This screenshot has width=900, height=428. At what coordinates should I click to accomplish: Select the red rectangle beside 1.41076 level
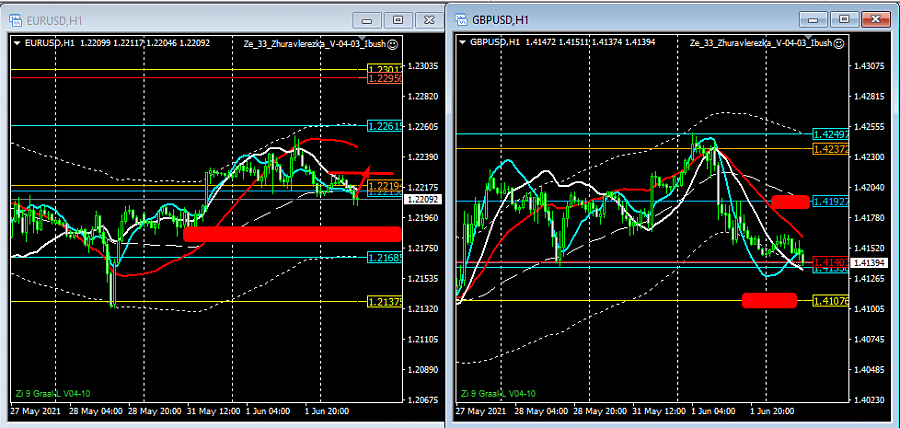(x=769, y=300)
